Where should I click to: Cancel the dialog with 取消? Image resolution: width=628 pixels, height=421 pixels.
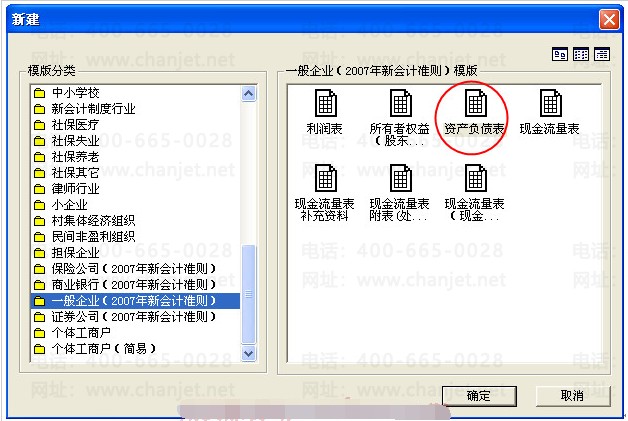572,396
